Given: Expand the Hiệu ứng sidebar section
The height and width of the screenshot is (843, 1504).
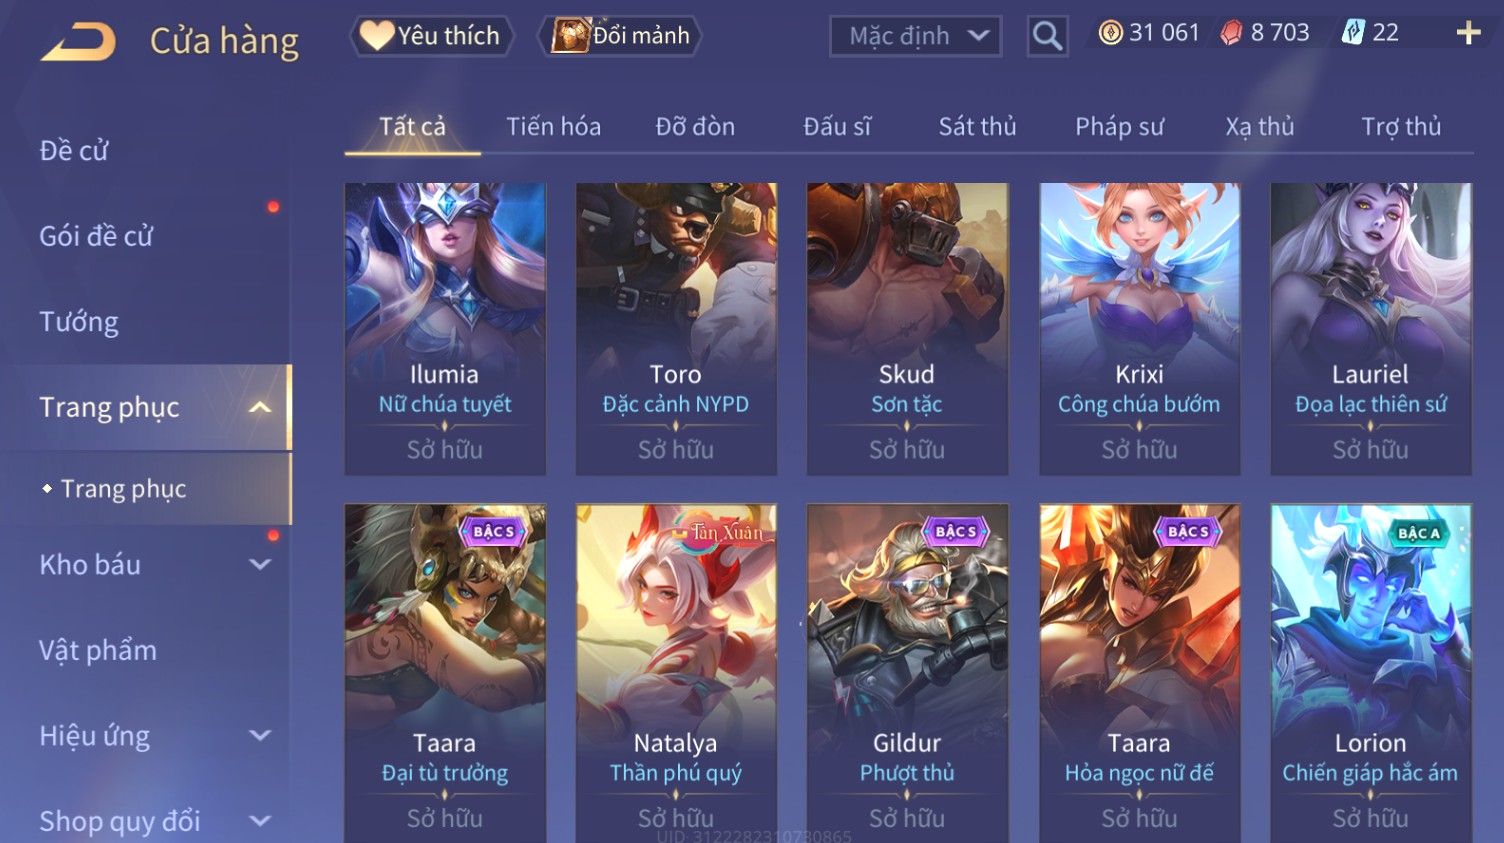Looking at the screenshot, I should [260, 735].
